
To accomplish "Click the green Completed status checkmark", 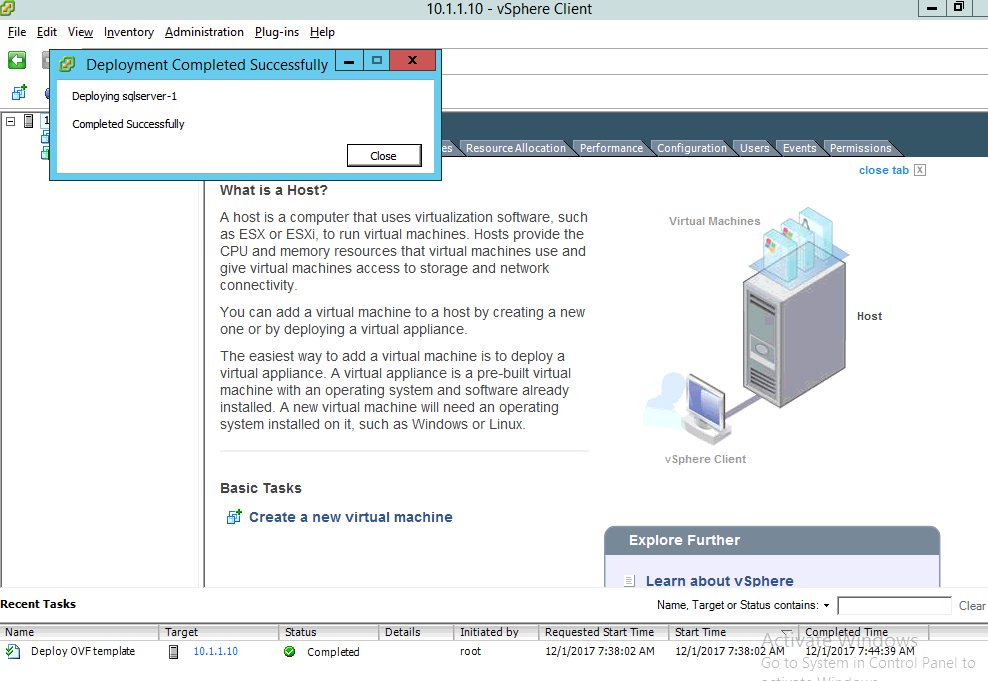I will click(x=290, y=651).
